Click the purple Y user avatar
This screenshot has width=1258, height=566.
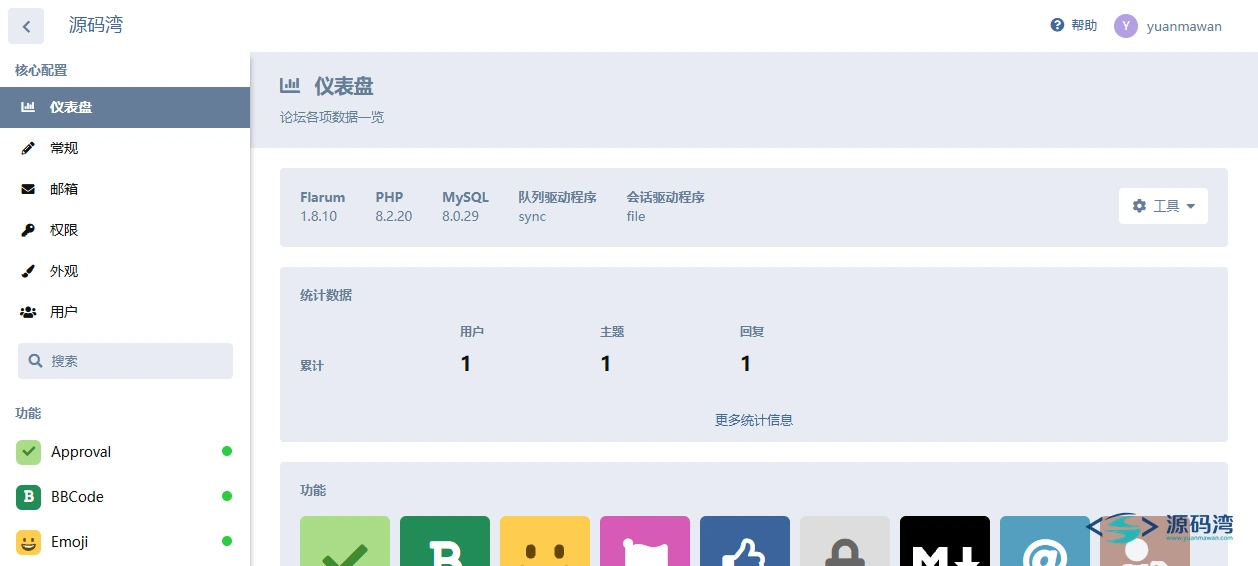click(x=1126, y=26)
